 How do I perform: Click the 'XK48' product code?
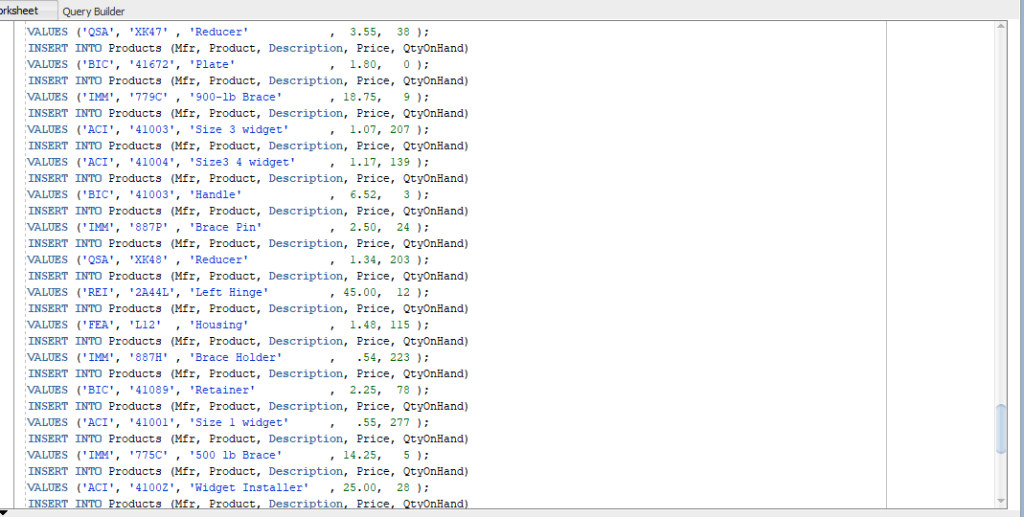click(148, 260)
